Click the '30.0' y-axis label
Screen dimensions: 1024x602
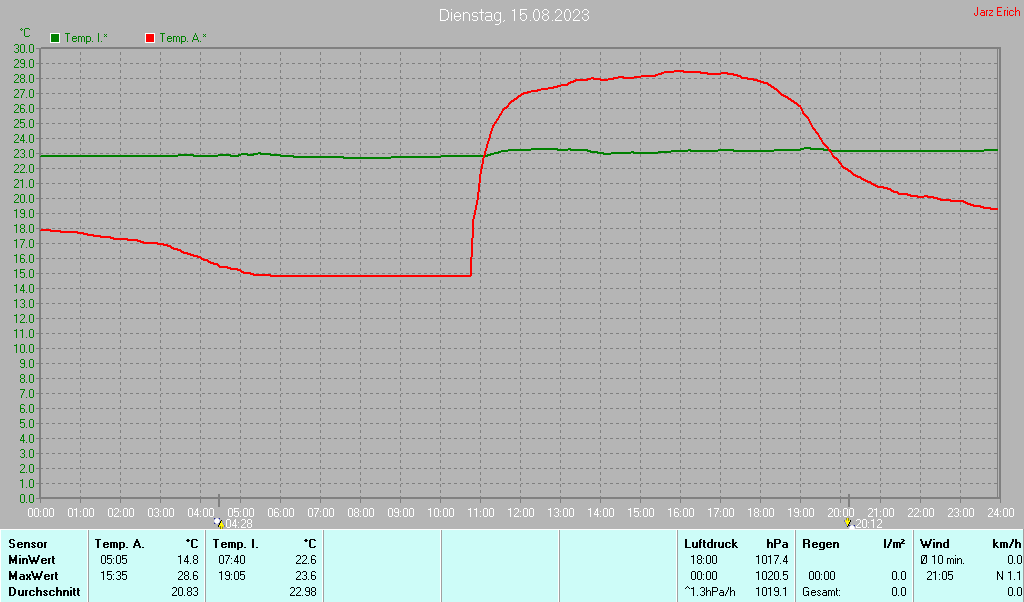coord(24,48)
